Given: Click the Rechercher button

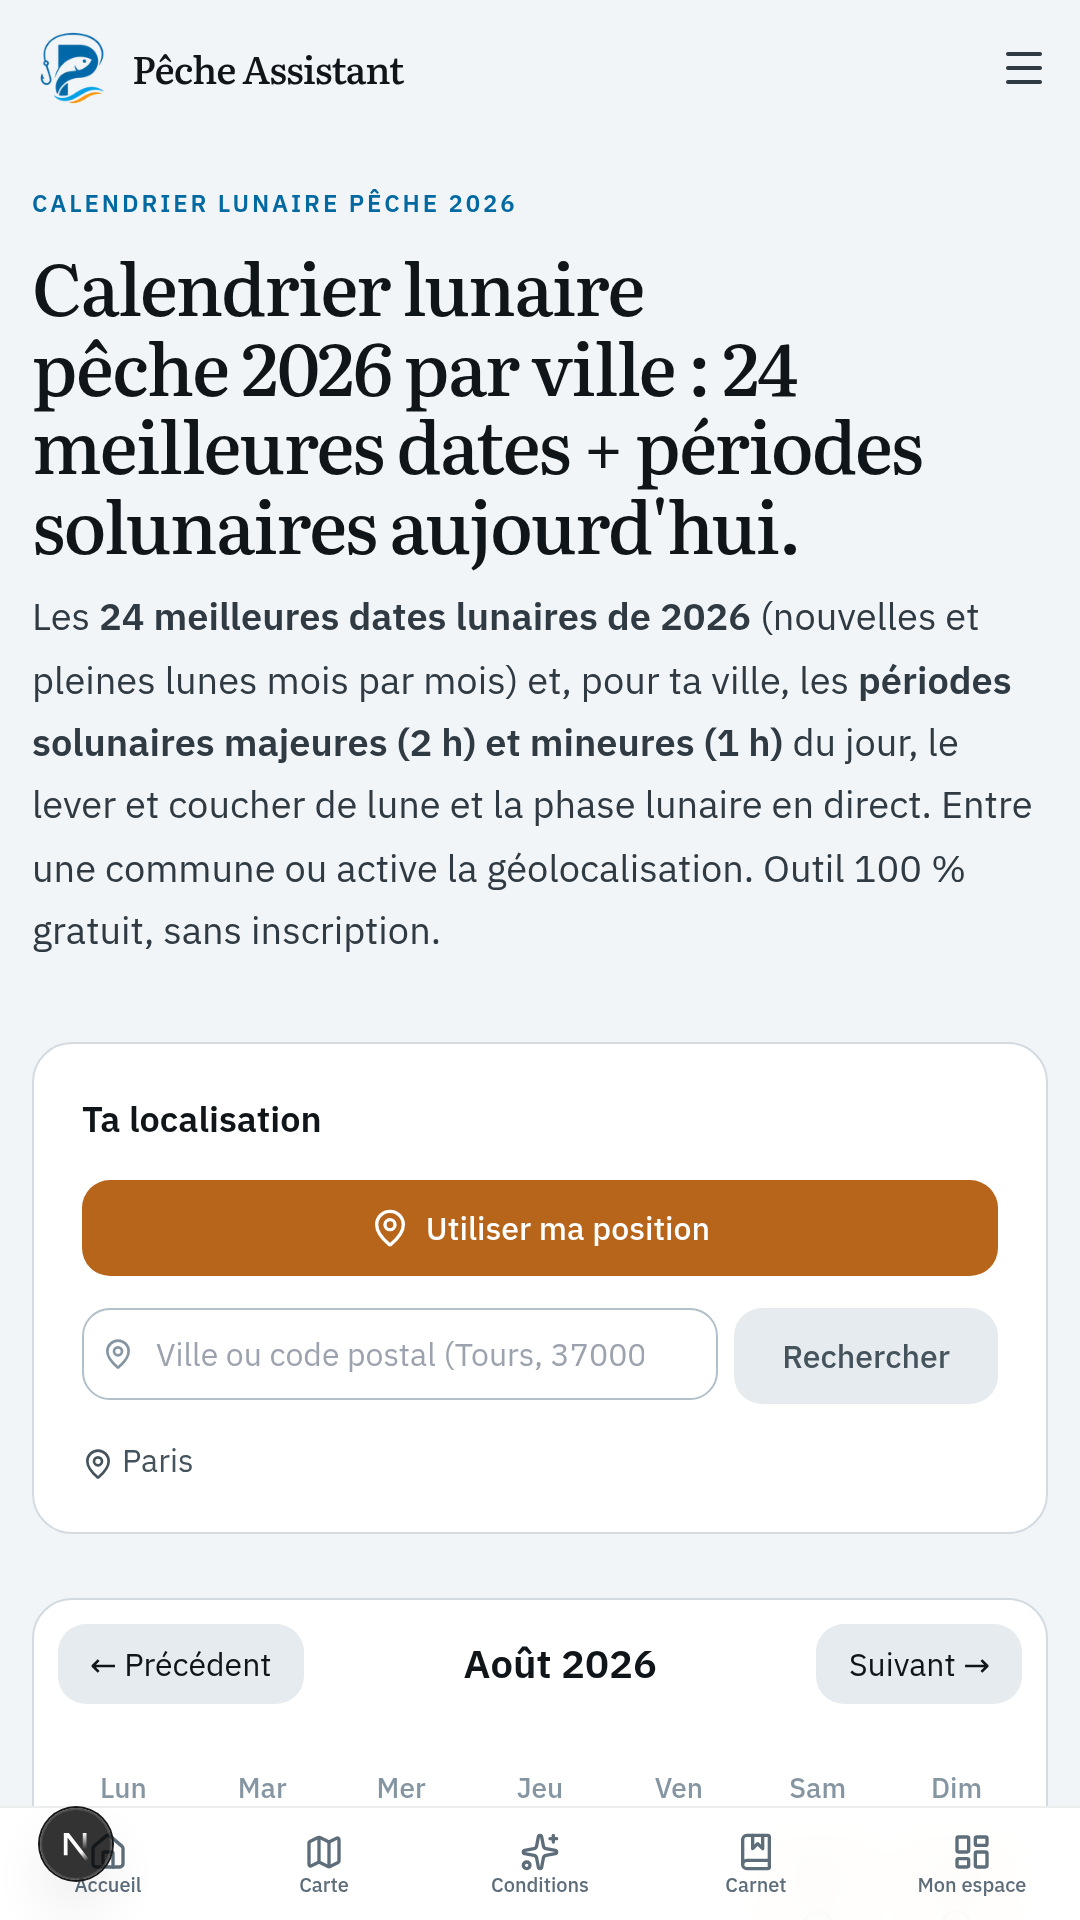Looking at the screenshot, I should pos(866,1356).
